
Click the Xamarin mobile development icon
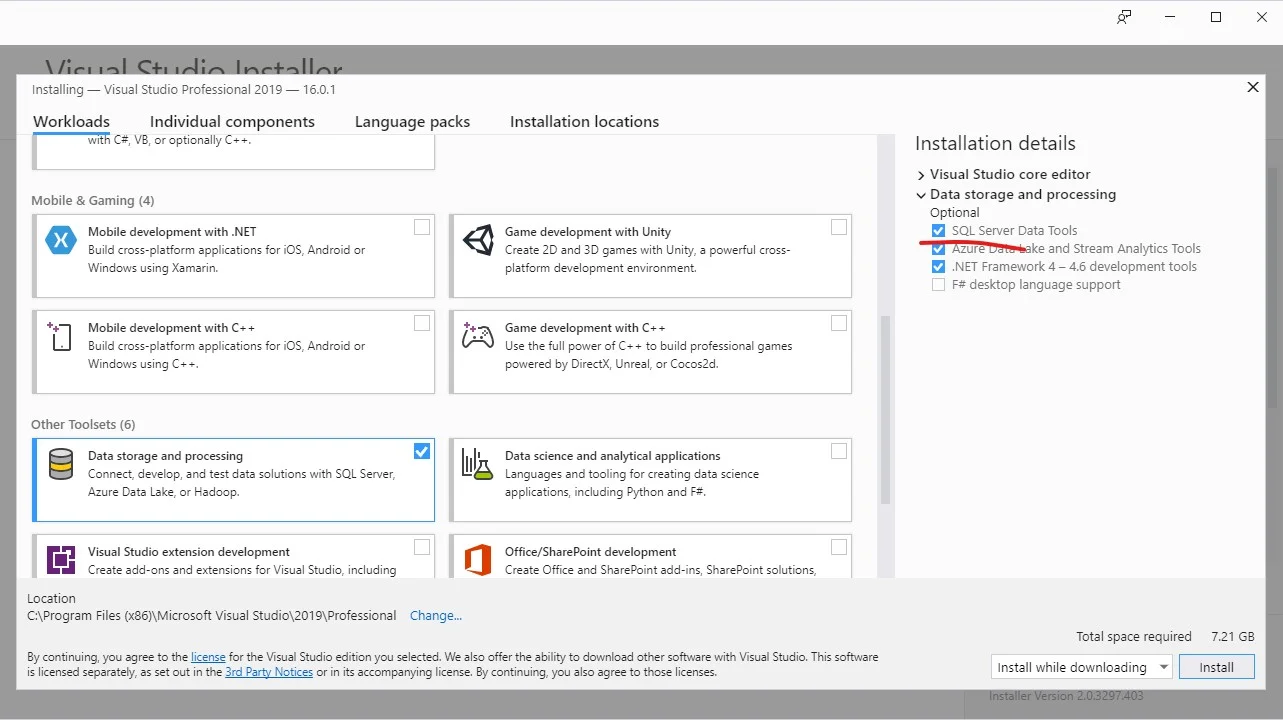(x=61, y=240)
